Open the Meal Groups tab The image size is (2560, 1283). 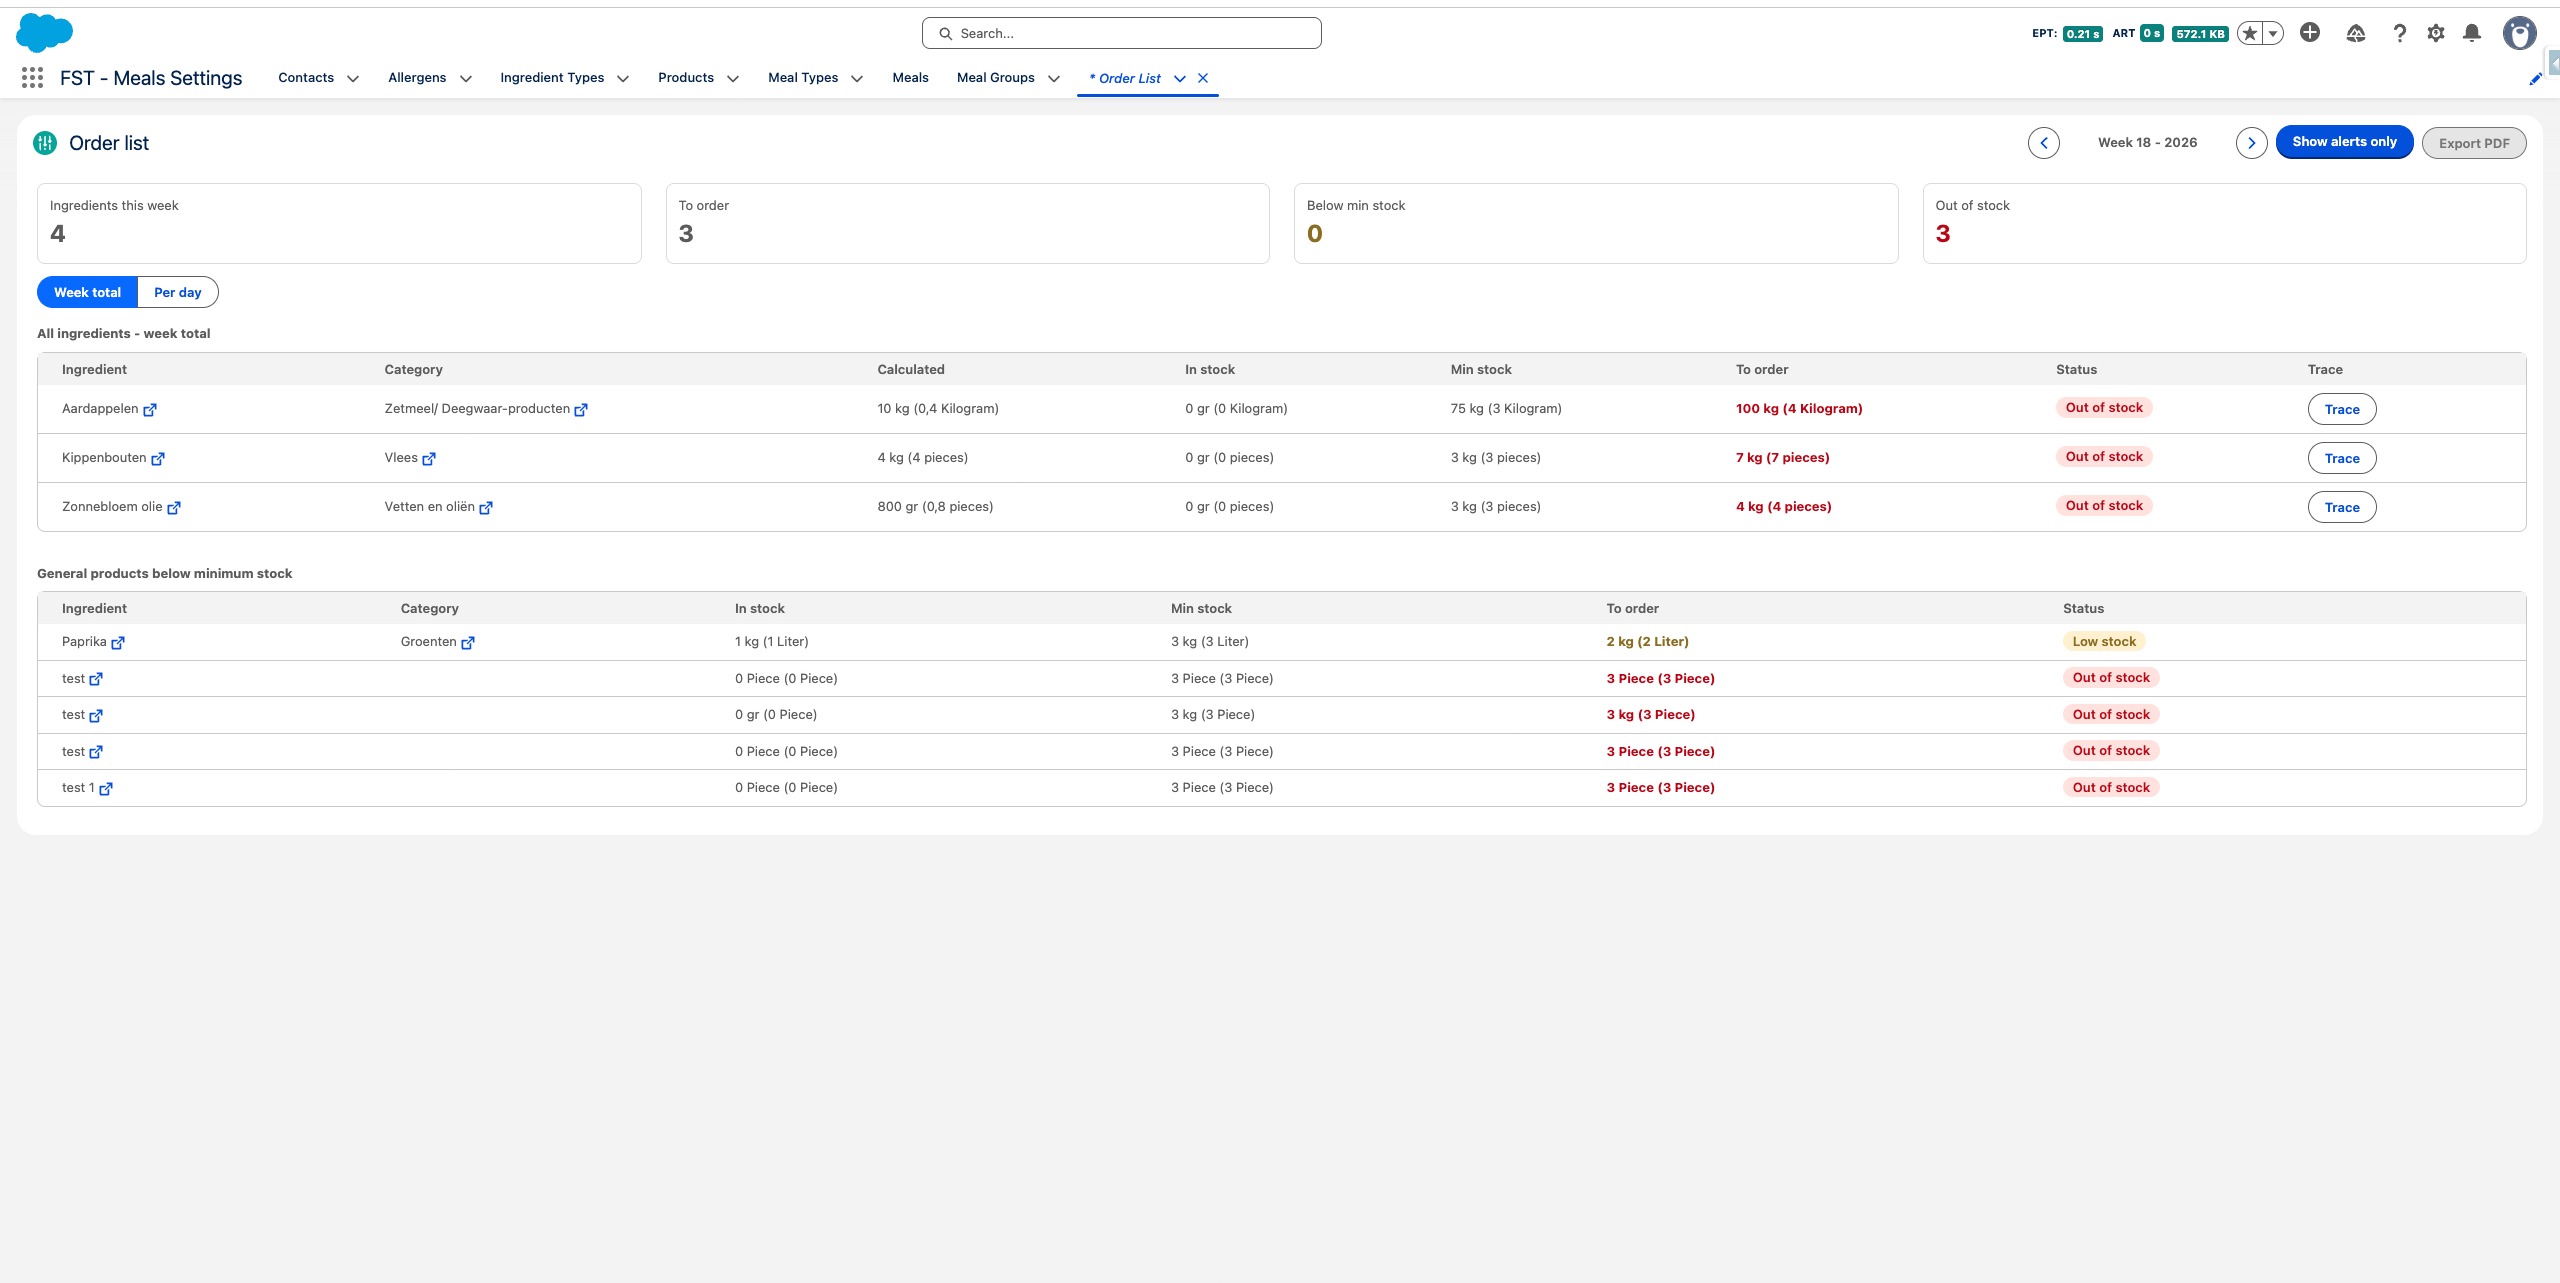coord(995,78)
